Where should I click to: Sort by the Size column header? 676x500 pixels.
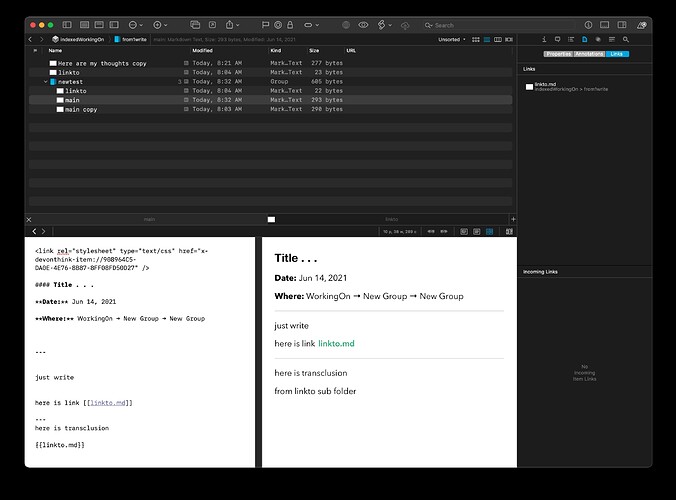[x=314, y=50]
